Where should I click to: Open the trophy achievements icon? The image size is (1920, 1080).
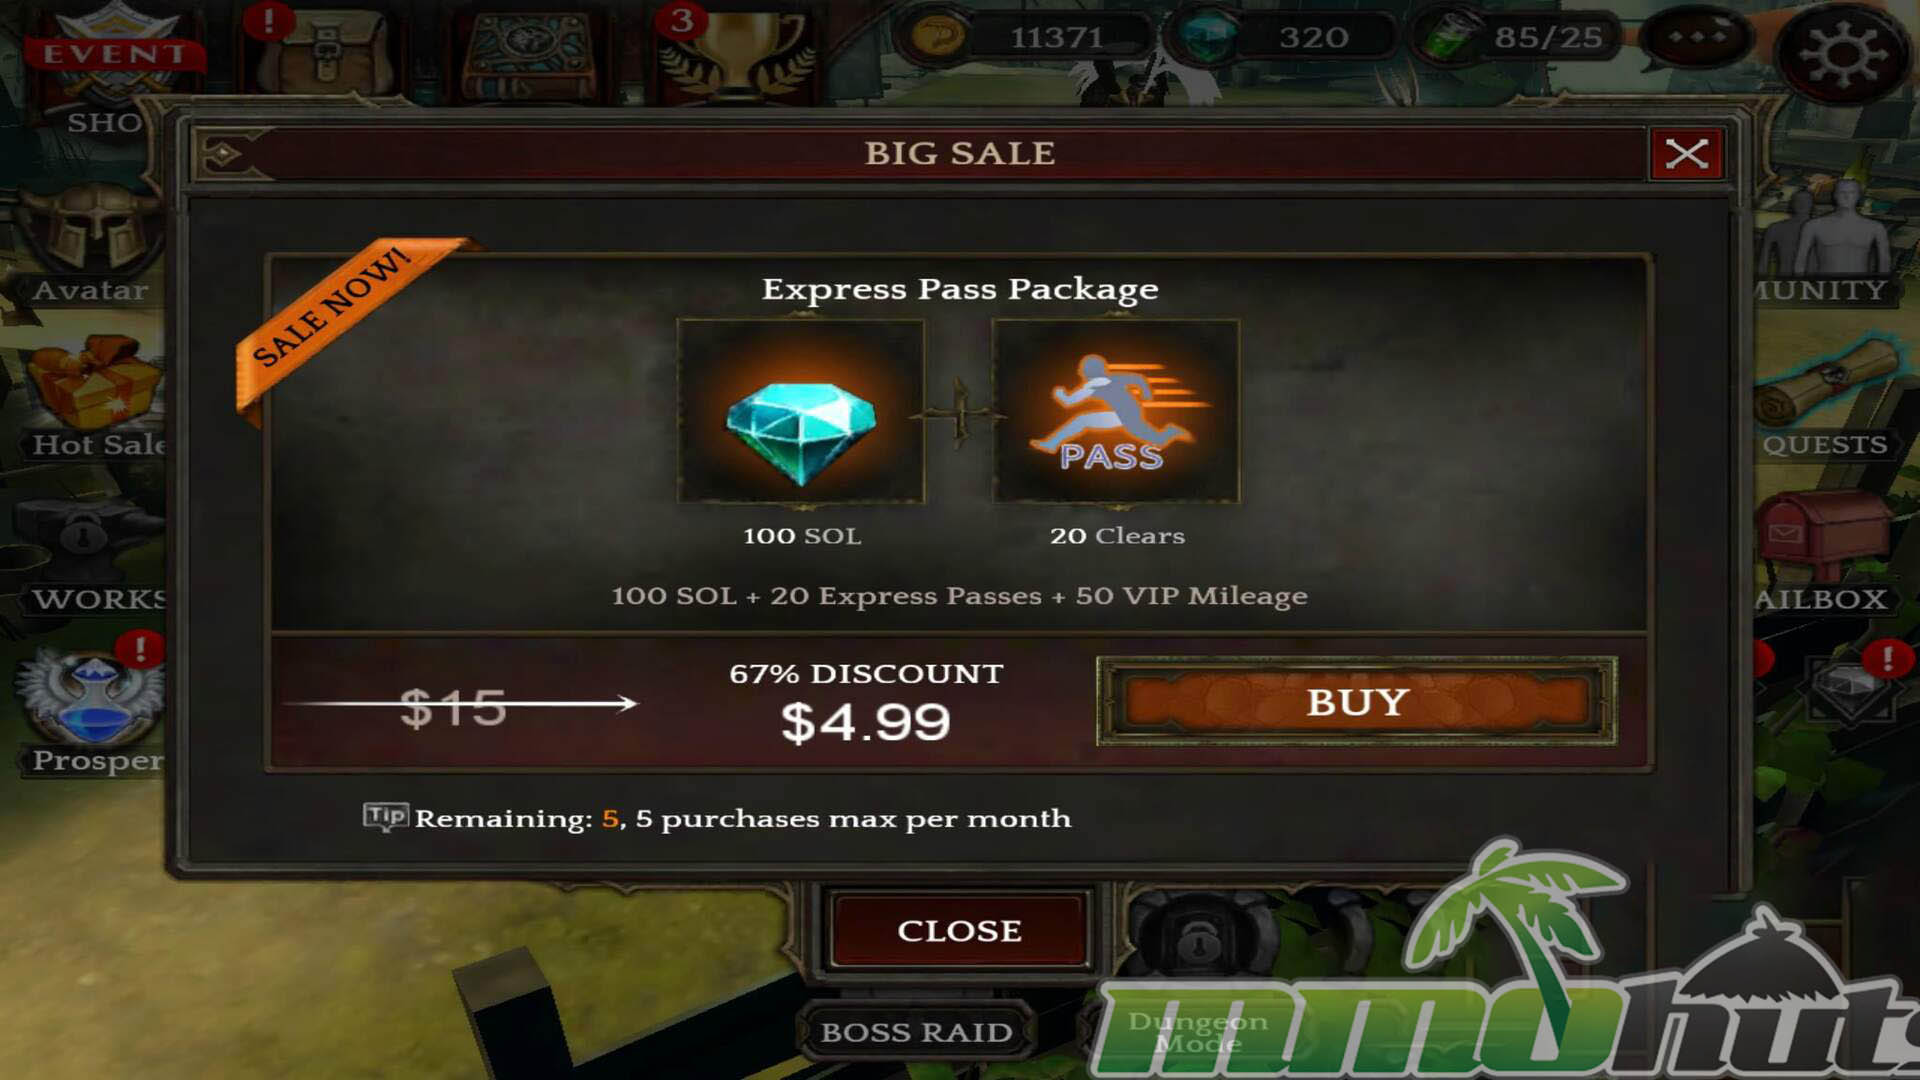click(735, 50)
